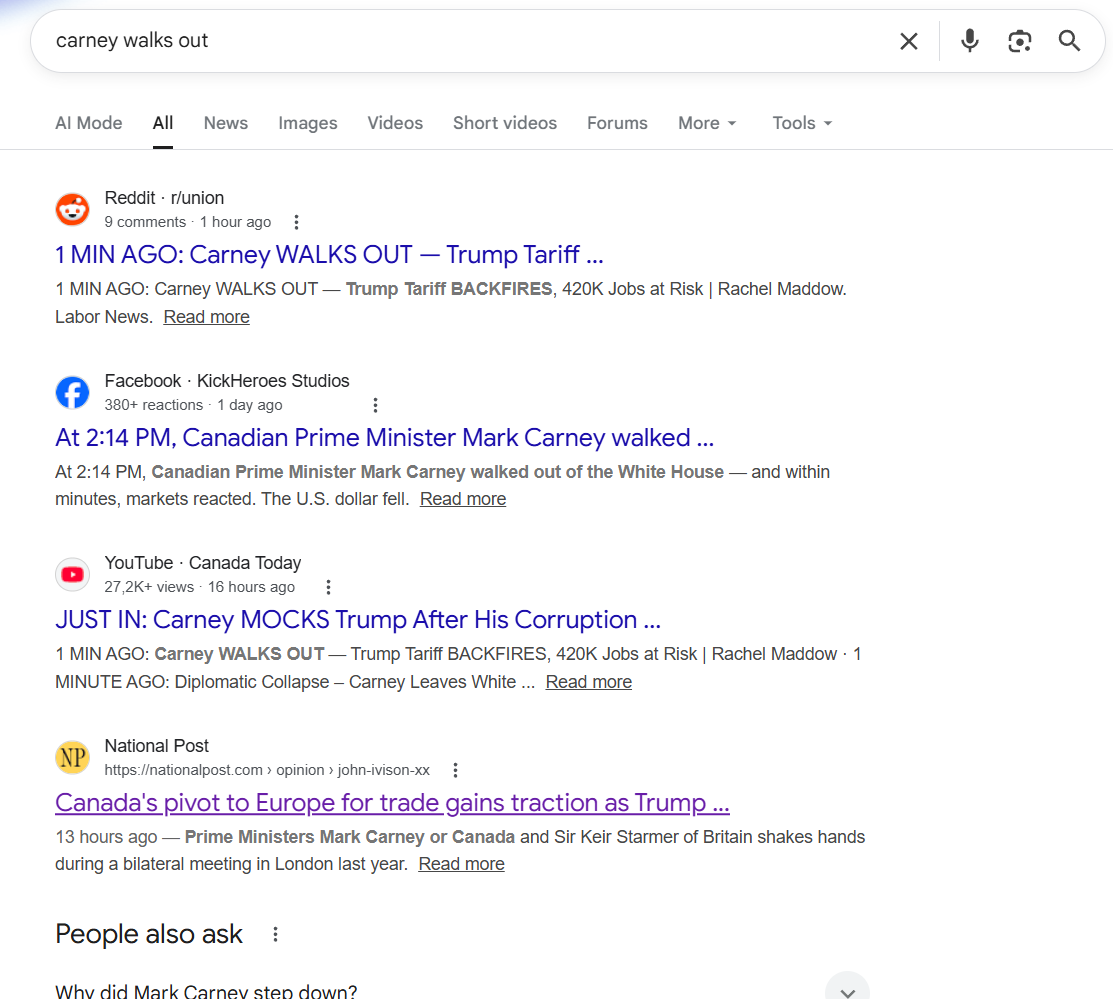Click the National Post NP favicon
Screen dimensions: 1113x999
[72, 757]
